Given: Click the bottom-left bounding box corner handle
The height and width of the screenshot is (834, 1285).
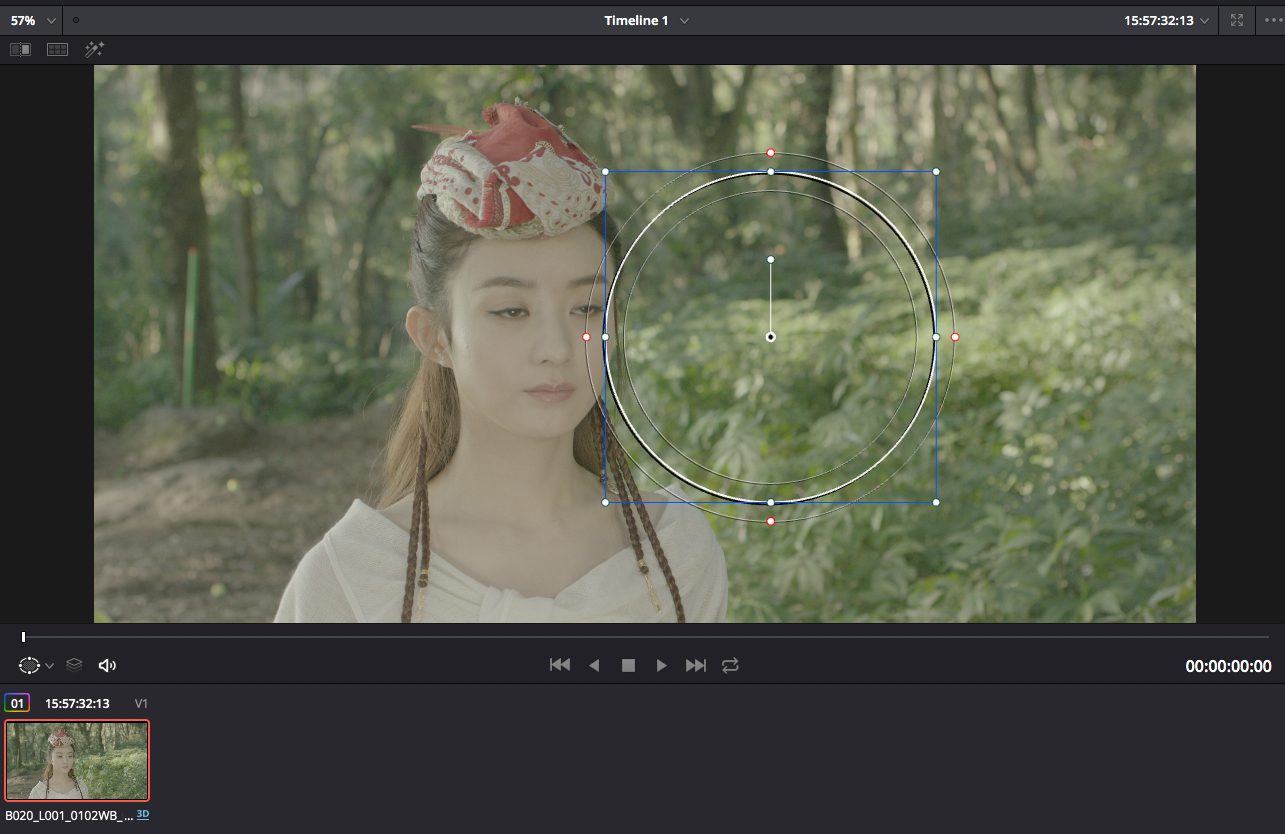Looking at the screenshot, I should pos(605,502).
